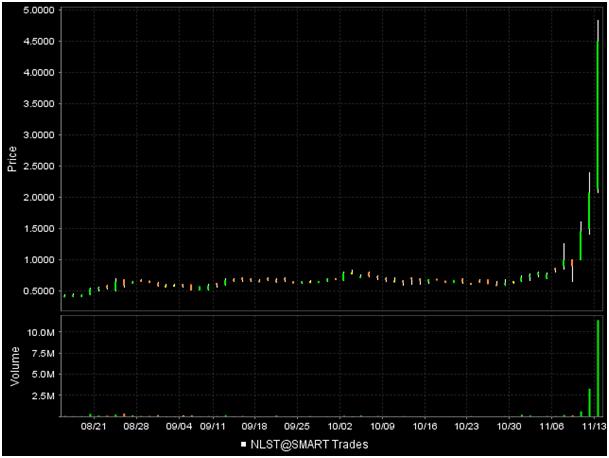Select the 10/23 date label
The height and width of the screenshot is (458, 609).
point(466,427)
